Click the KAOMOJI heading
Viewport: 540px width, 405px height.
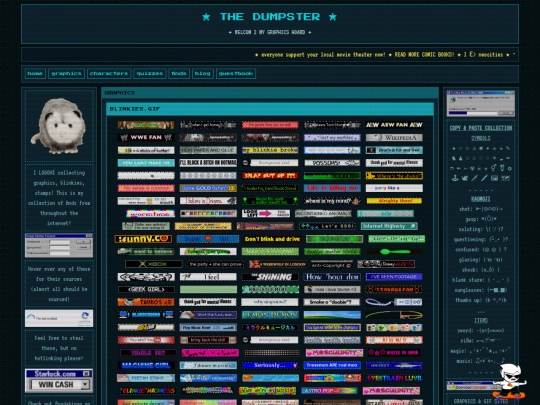coord(481,199)
